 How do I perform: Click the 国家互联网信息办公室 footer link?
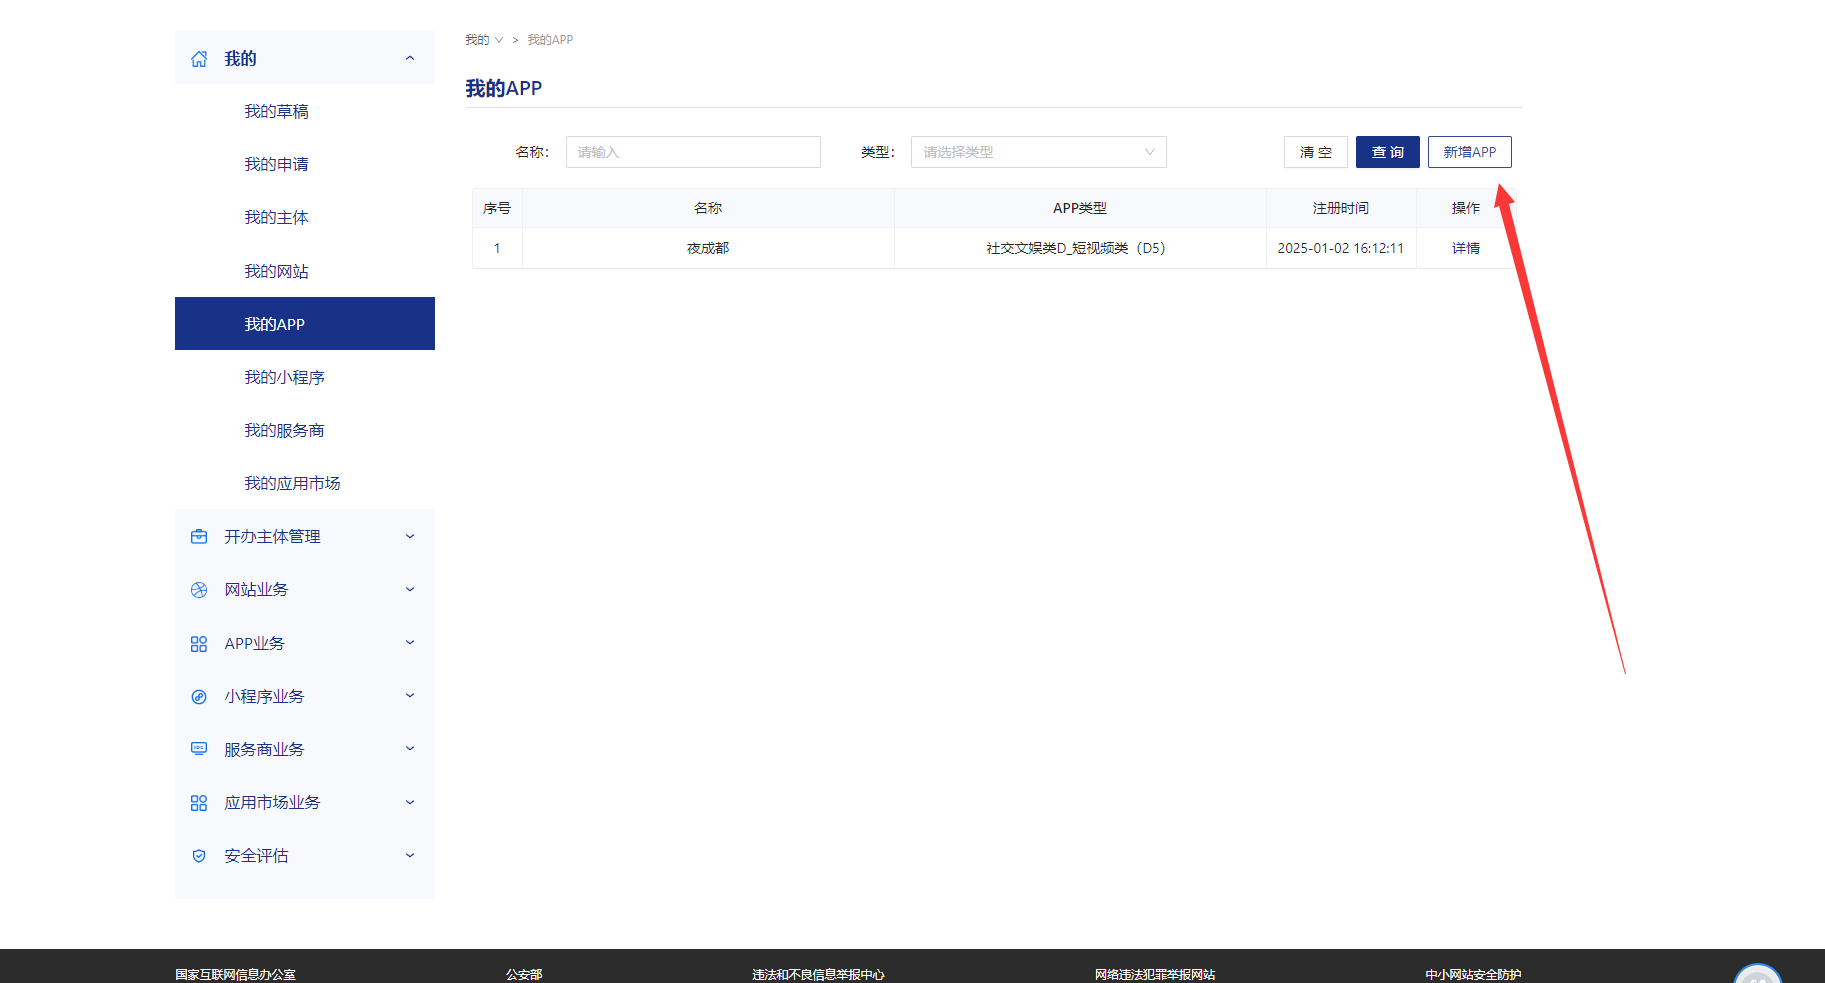pyautogui.click(x=235, y=974)
